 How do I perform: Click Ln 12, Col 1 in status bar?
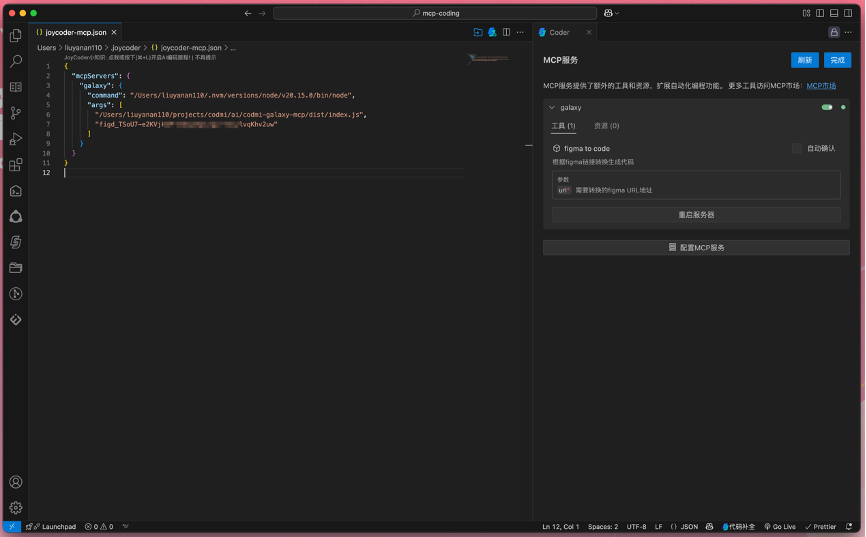[x=561, y=527]
